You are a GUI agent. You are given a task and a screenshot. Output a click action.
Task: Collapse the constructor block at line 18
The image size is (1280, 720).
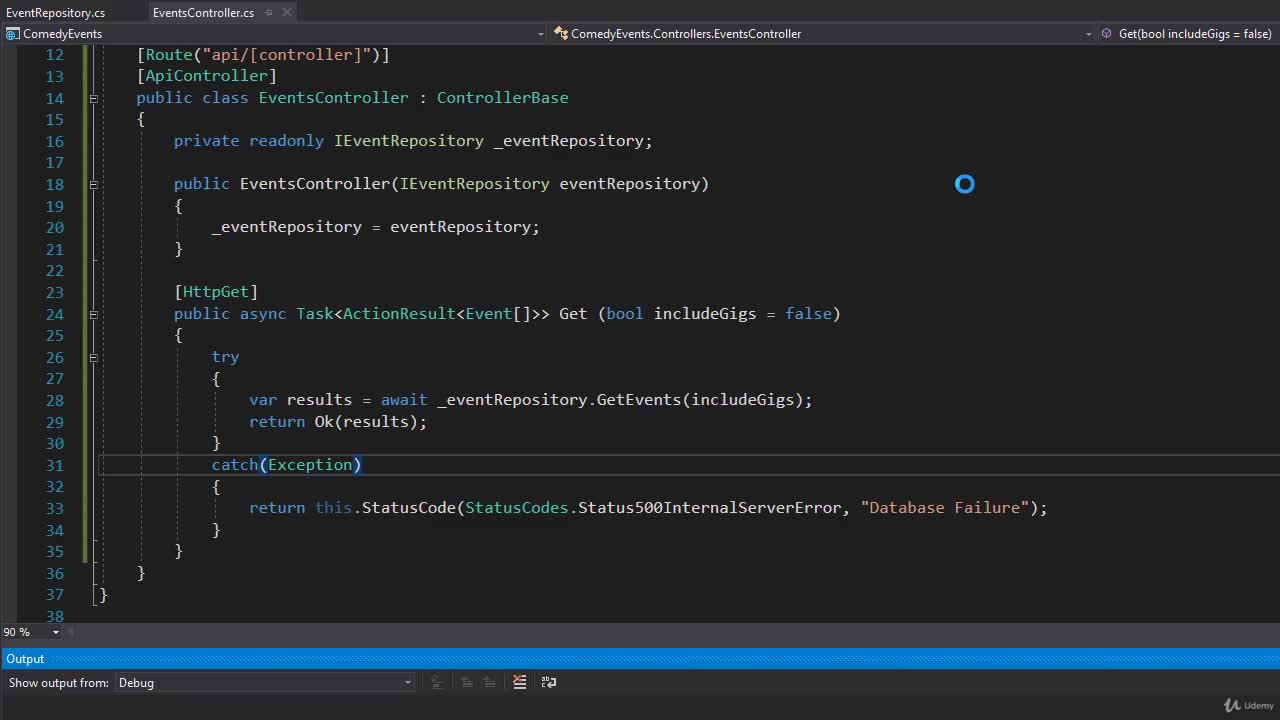coord(93,184)
